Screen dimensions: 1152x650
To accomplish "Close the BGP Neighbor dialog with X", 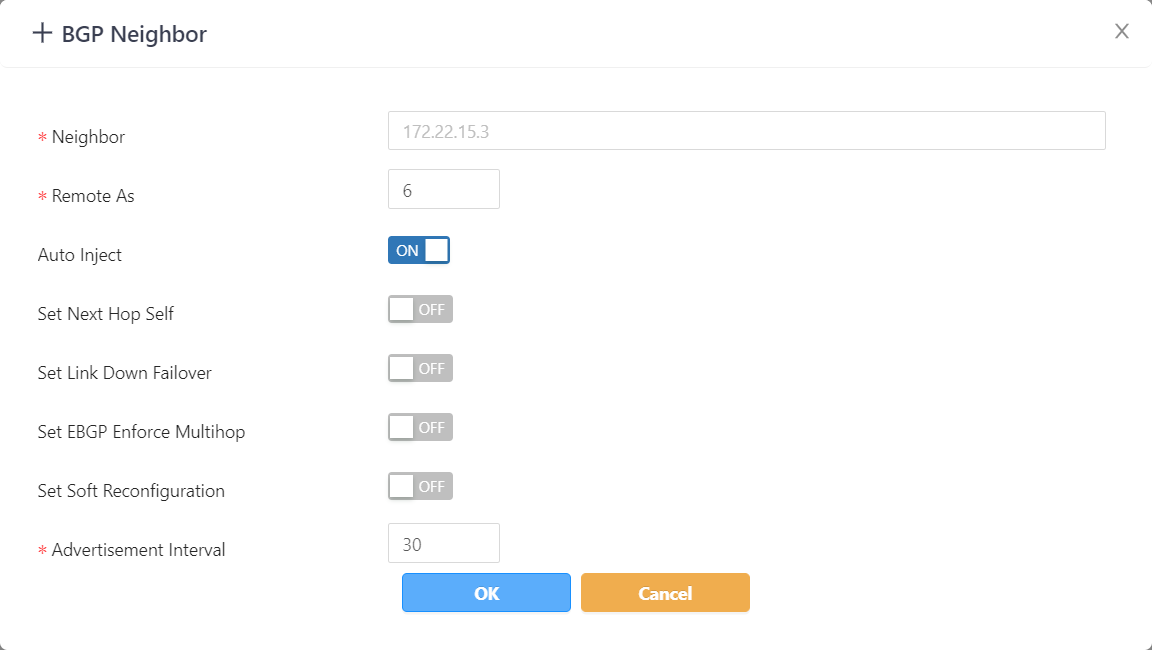I will coord(1122,31).
